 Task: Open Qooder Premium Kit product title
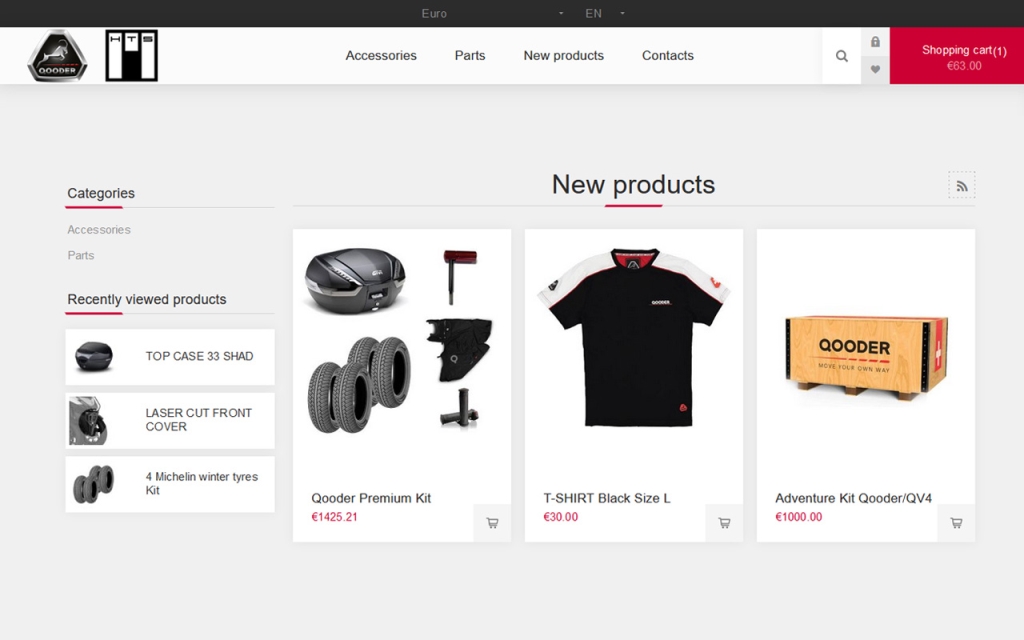coord(371,498)
